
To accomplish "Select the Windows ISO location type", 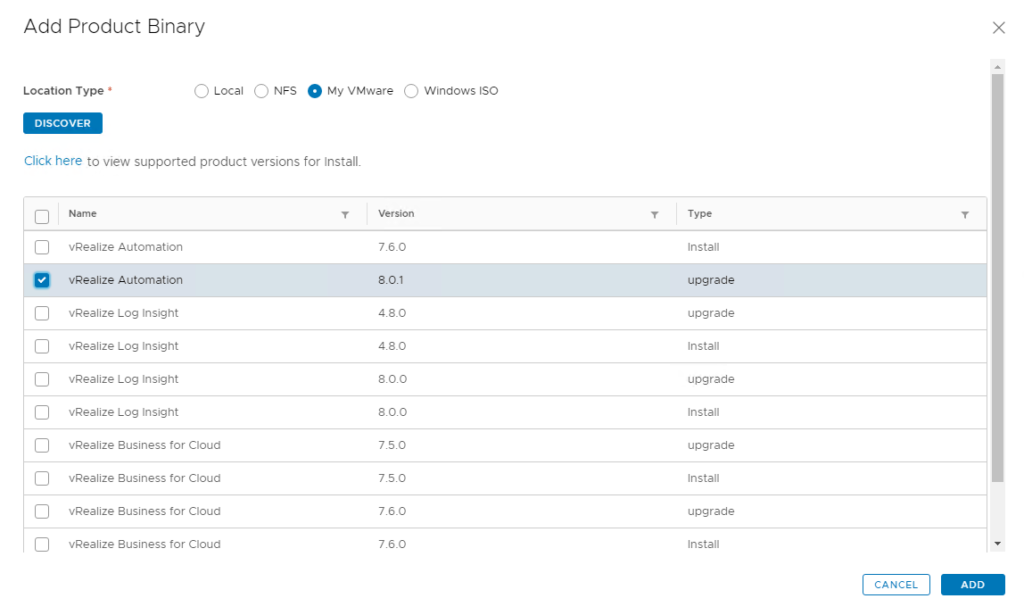I will click(x=411, y=91).
